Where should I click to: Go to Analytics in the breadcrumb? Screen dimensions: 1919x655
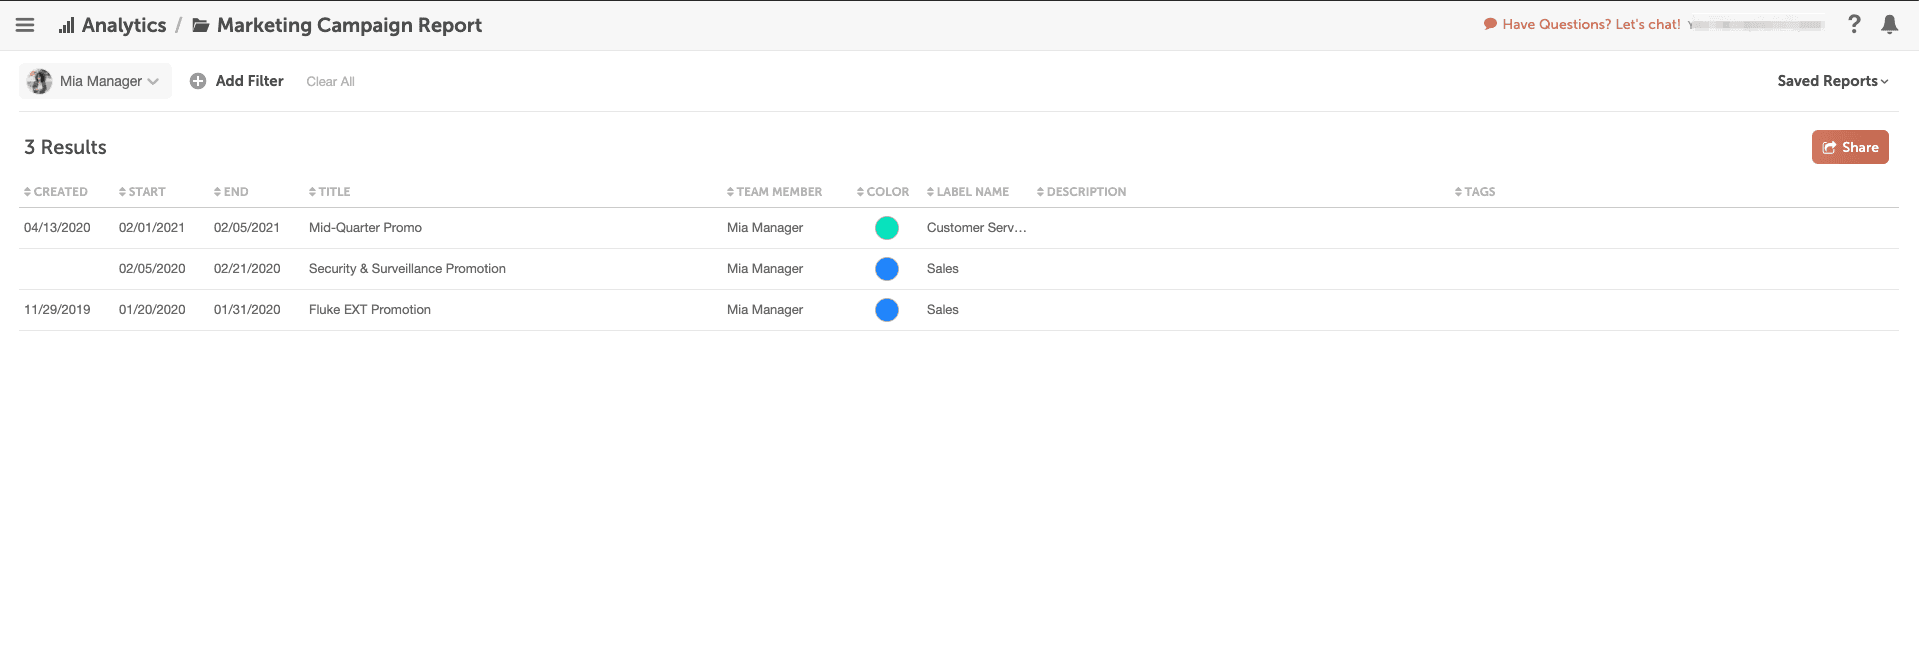[x=123, y=26]
